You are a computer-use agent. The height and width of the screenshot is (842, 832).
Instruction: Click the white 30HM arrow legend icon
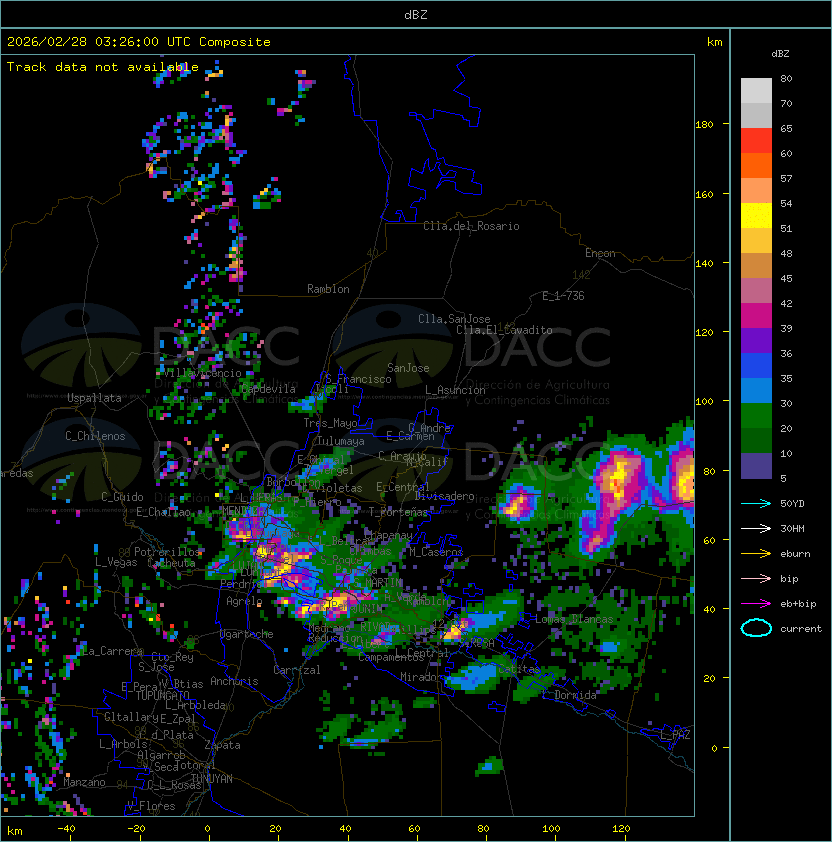point(756,528)
